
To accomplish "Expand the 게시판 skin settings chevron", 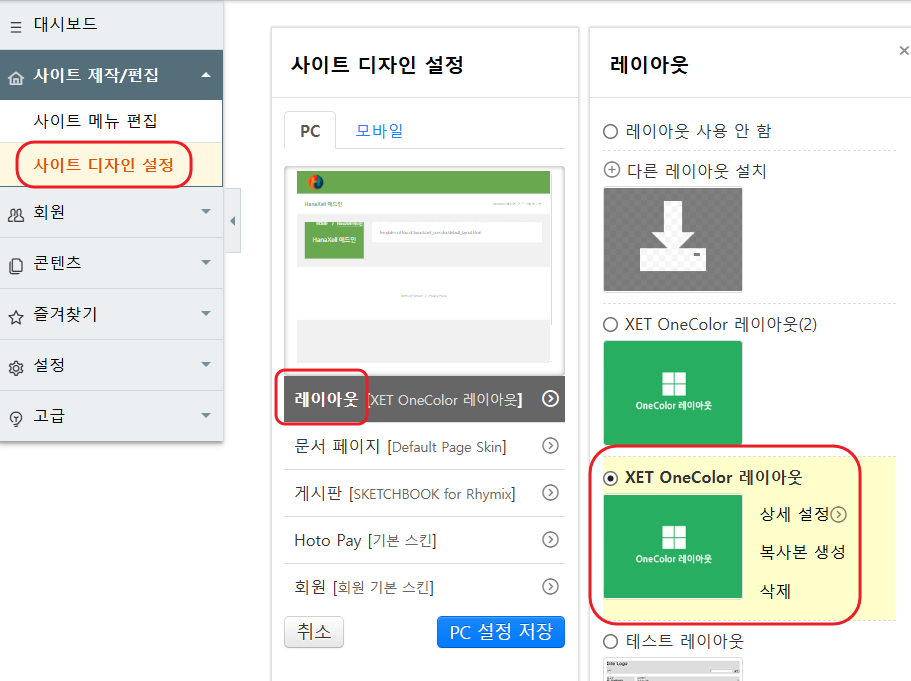I will (550, 494).
